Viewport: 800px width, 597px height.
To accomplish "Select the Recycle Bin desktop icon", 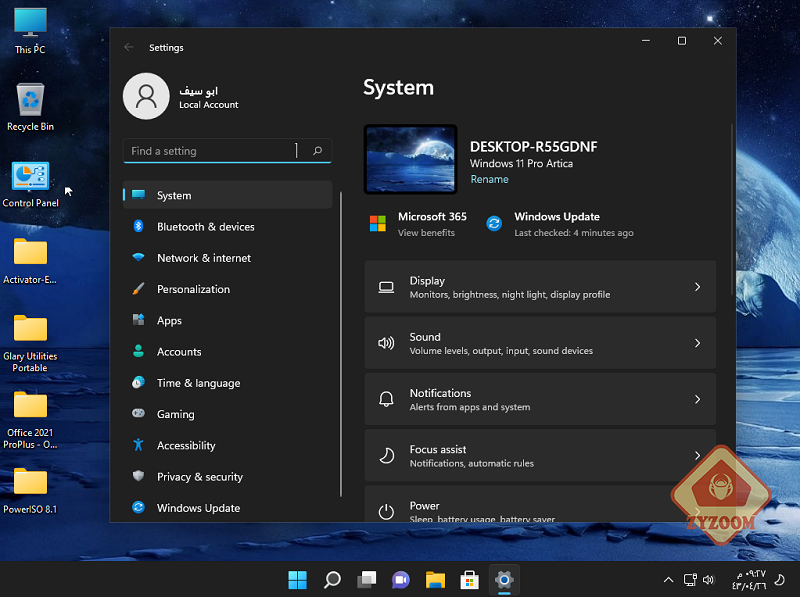I will tap(30, 108).
